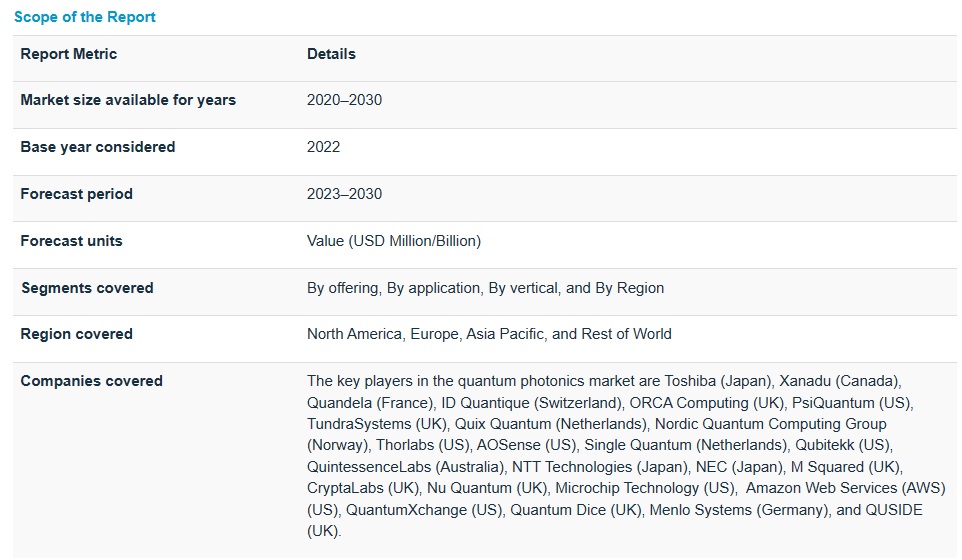Click the 2023–2030 forecast period value

click(x=344, y=194)
